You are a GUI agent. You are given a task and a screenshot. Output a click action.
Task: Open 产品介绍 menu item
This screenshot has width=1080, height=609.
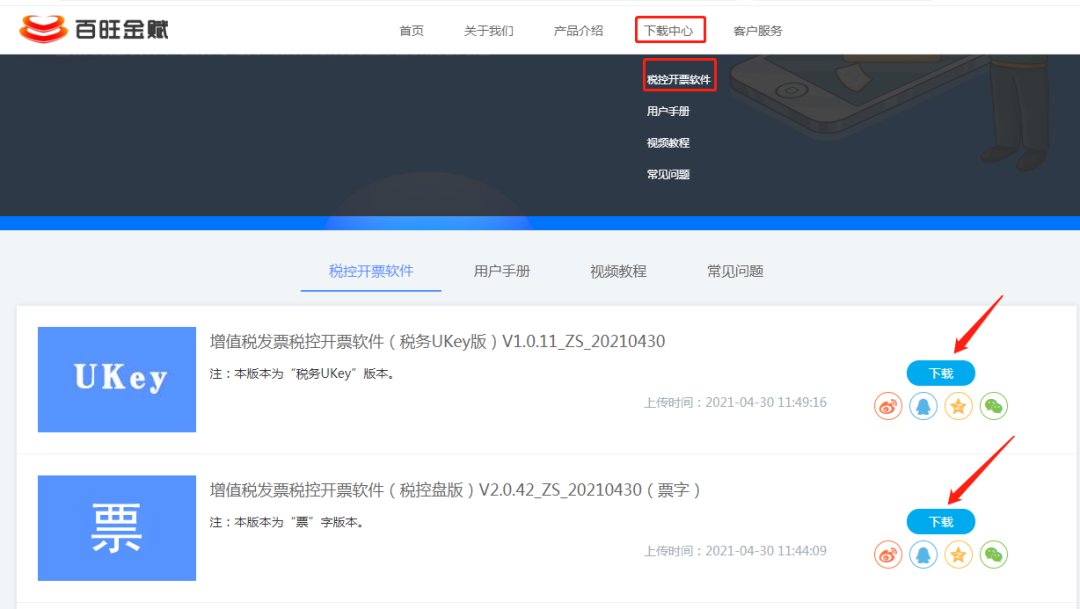[x=579, y=30]
